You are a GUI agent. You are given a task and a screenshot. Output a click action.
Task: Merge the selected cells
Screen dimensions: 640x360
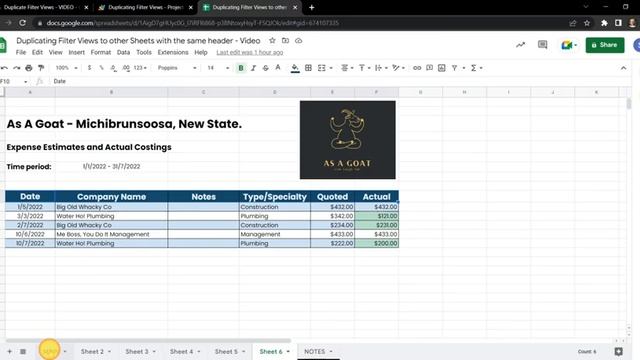click(x=322, y=68)
